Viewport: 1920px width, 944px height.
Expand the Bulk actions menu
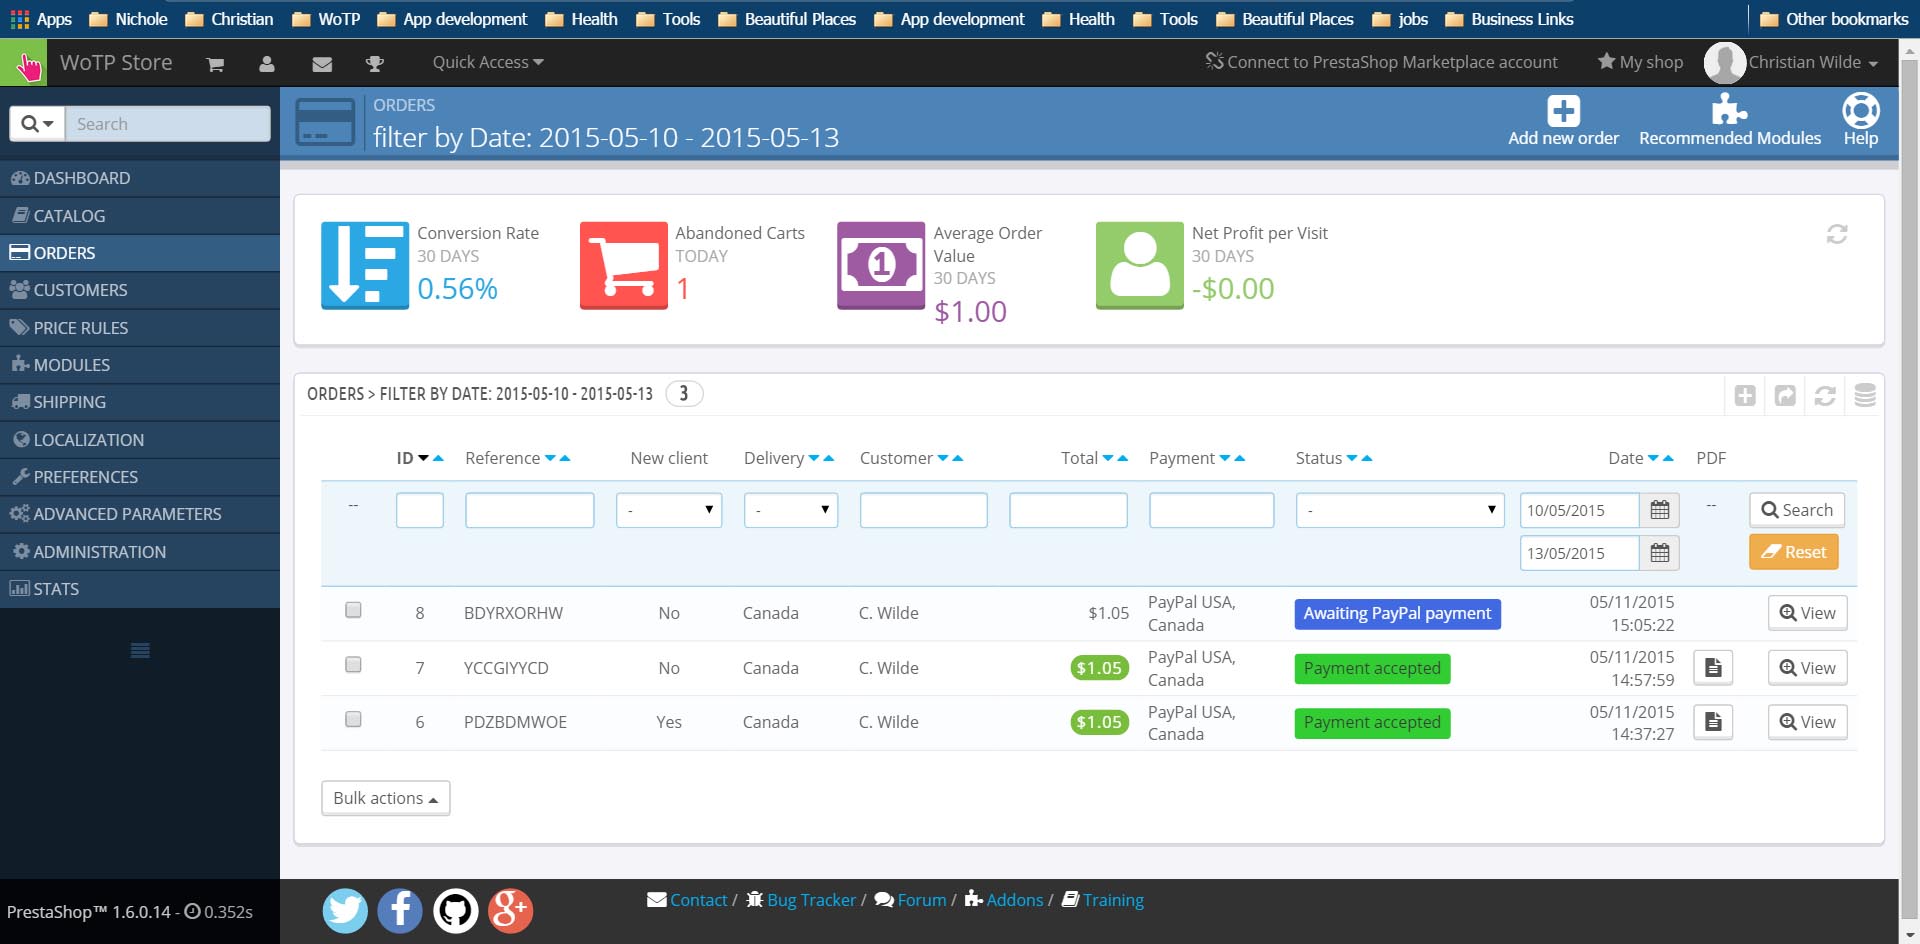386,798
